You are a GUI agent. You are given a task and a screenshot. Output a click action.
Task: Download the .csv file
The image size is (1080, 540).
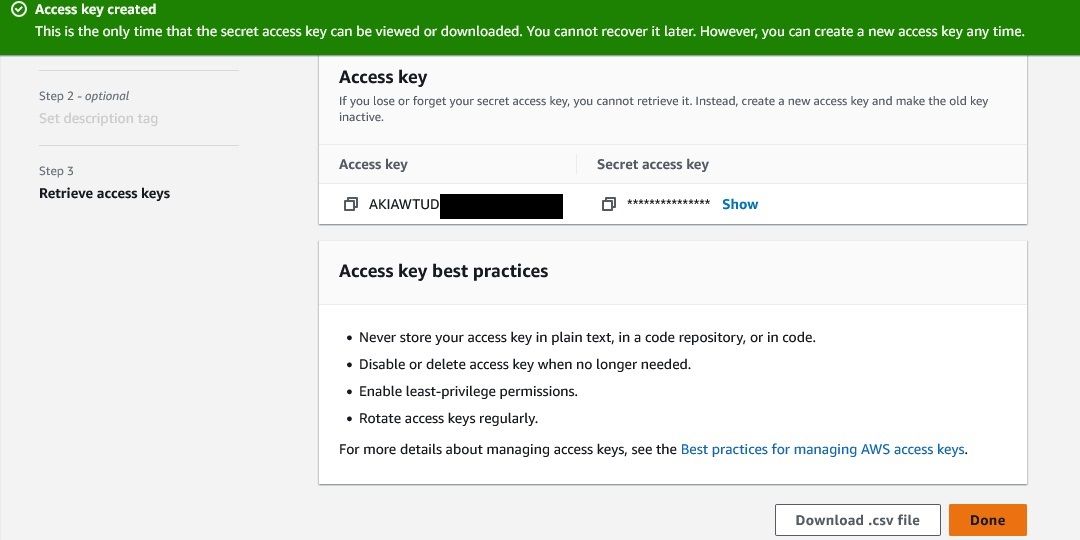857,520
